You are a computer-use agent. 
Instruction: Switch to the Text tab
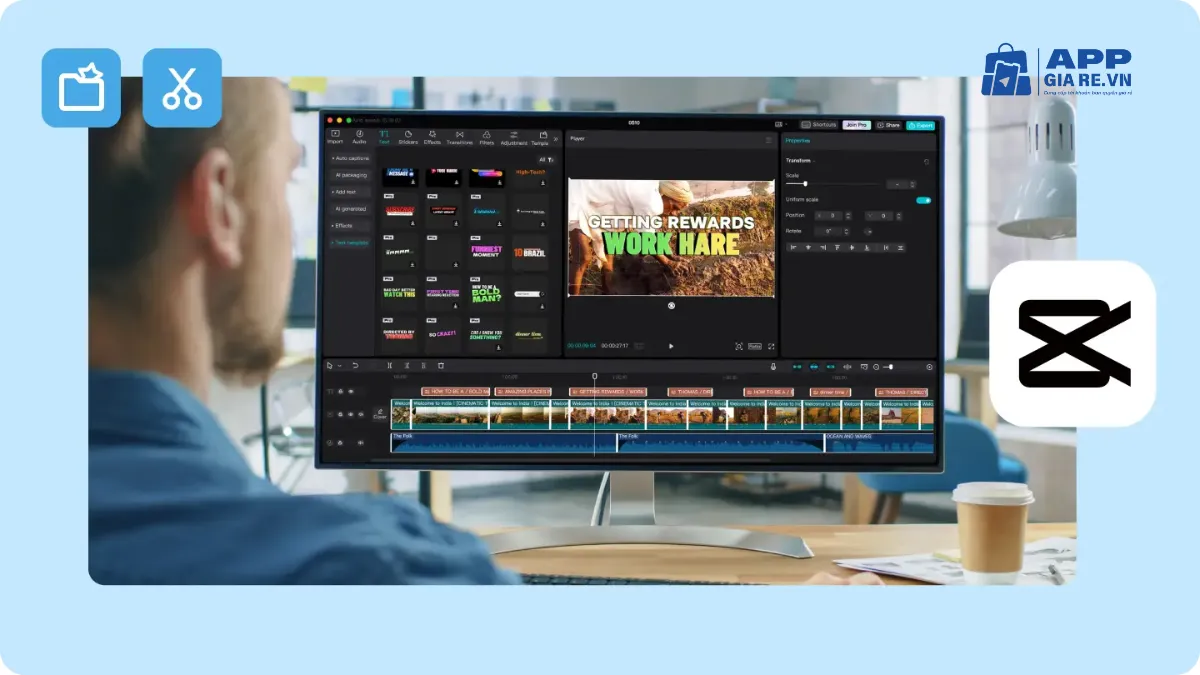[385, 135]
